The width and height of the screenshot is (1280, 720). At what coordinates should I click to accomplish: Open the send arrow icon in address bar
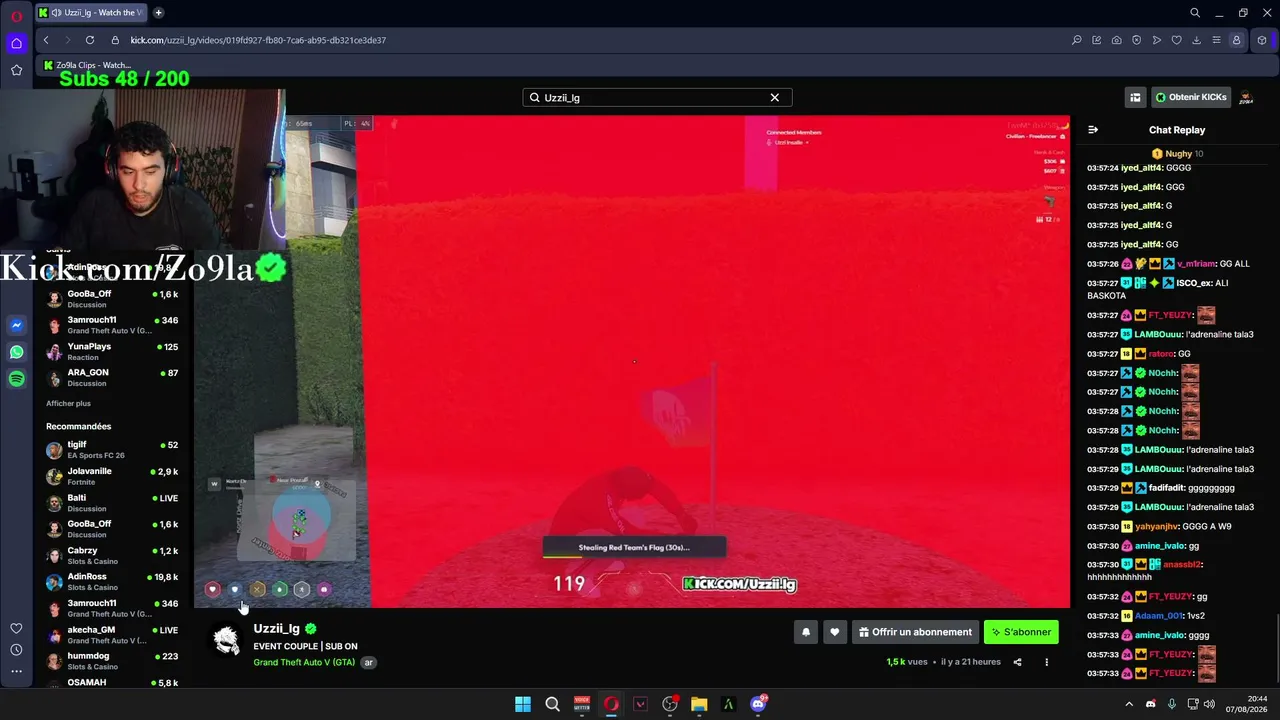click(1156, 40)
